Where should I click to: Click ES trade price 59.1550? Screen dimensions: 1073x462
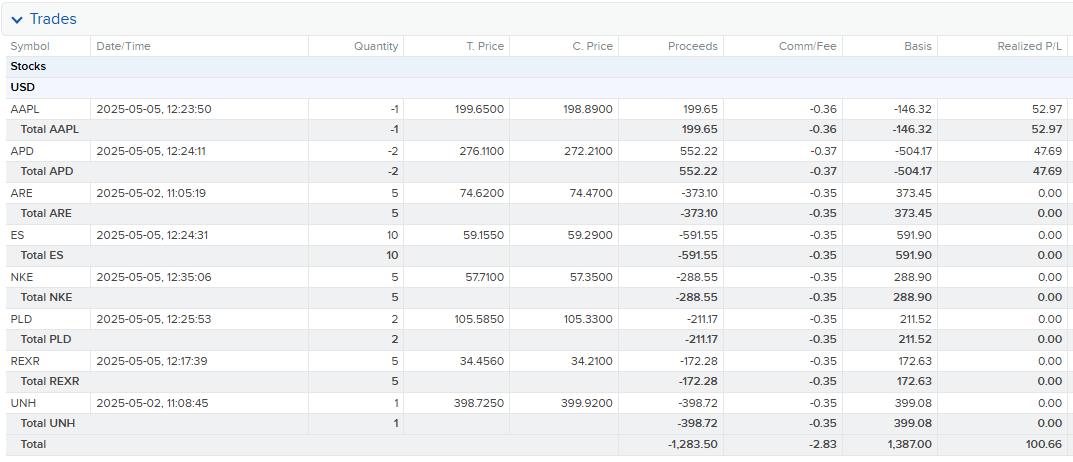coord(482,235)
